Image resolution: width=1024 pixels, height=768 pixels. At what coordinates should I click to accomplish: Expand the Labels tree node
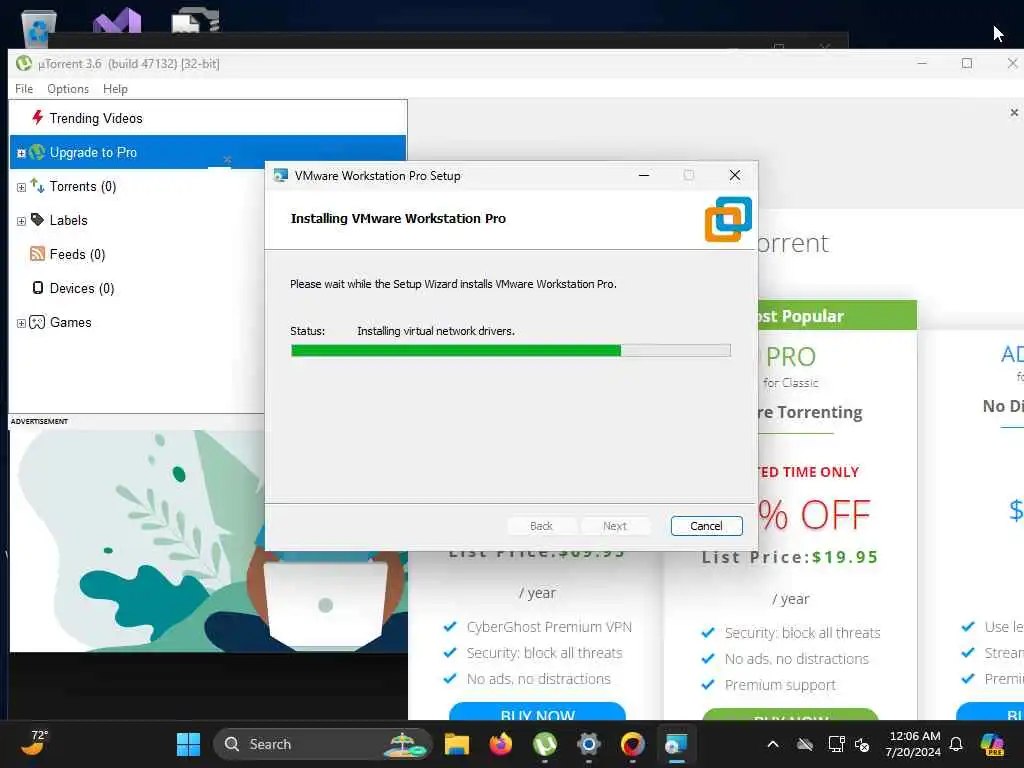pos(21,221)
